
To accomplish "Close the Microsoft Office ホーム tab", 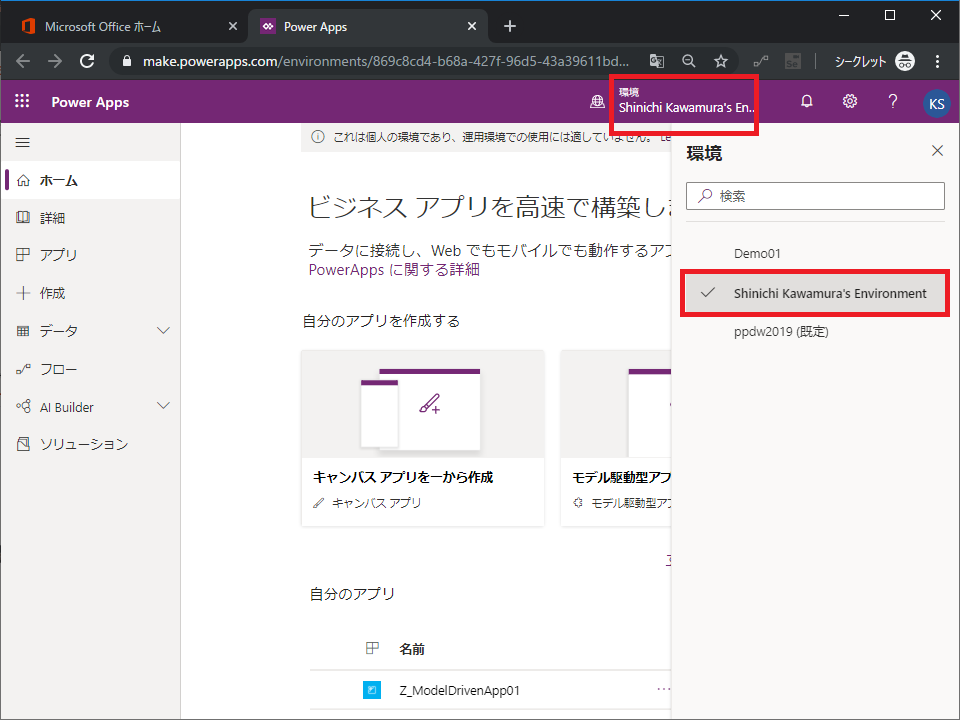I will [233, 26].
